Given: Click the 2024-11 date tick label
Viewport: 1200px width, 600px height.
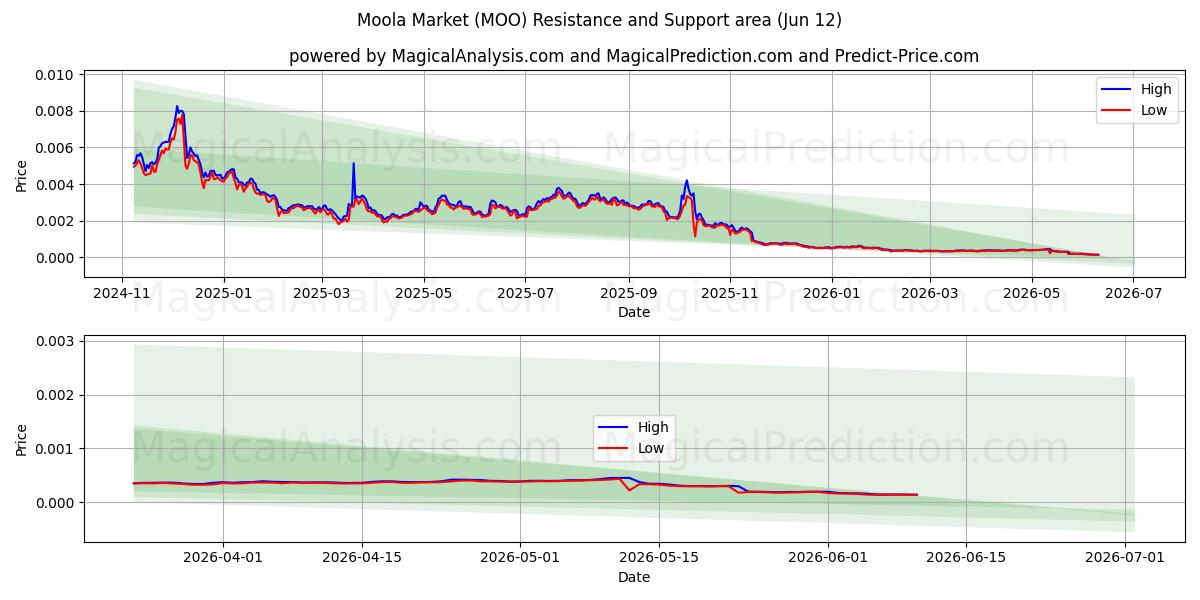Looking at the screenshot, I should [x=122, y=294].
